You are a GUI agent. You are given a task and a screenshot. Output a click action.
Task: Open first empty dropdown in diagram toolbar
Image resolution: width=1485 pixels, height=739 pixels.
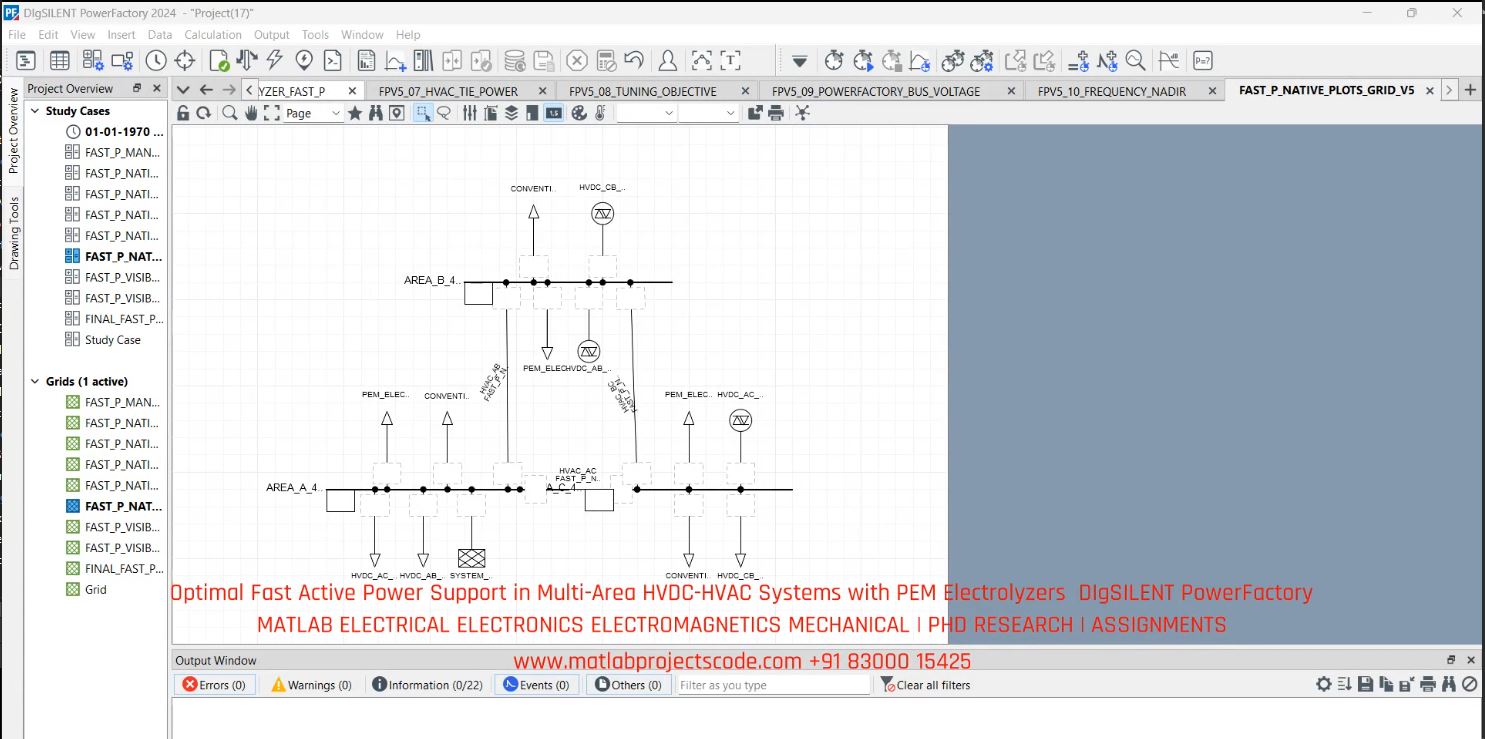click(x=647, y=113)
